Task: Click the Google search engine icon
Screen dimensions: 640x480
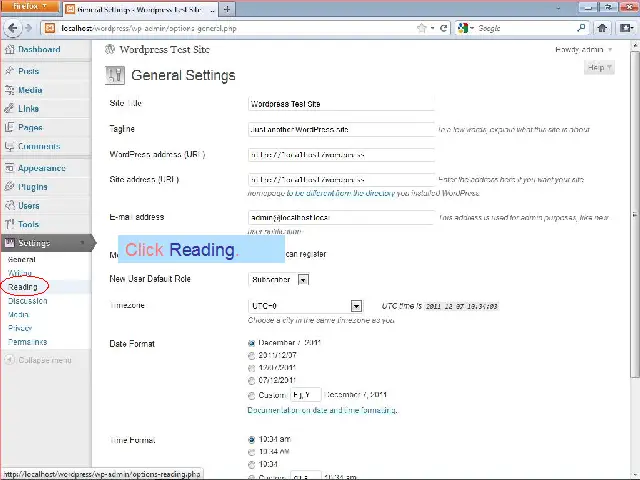Action: pyautogui.click(x=462, y=28)
